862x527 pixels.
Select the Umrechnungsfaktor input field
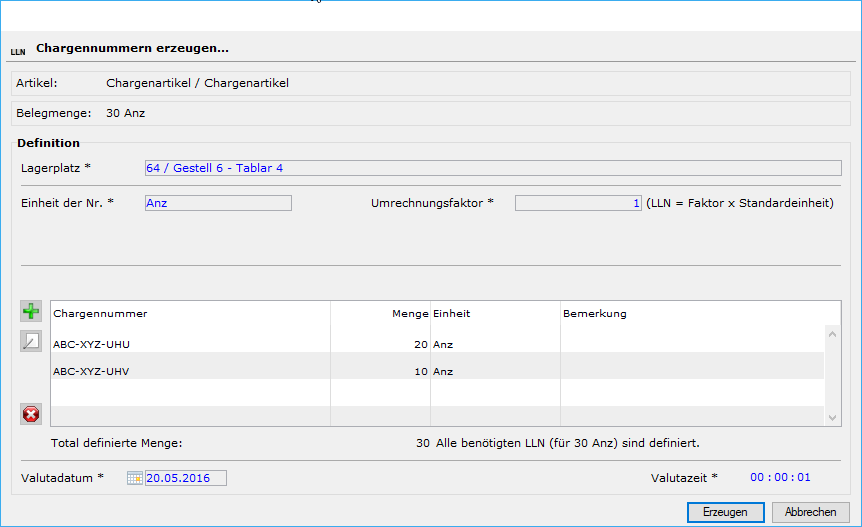(577, 203)
